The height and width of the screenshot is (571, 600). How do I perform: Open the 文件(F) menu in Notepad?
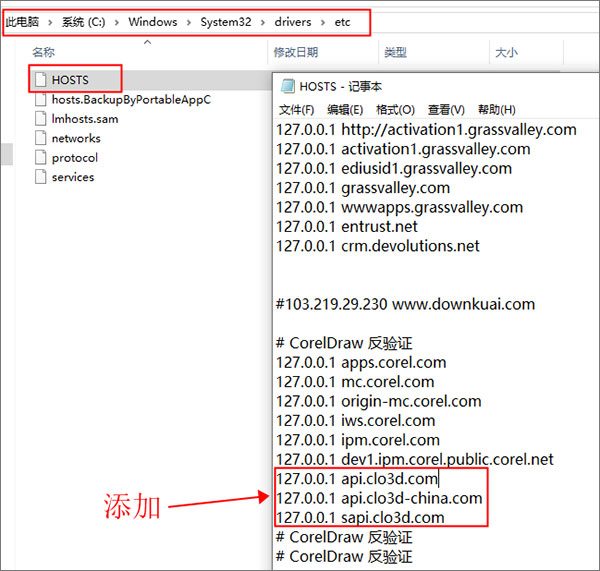297,110
